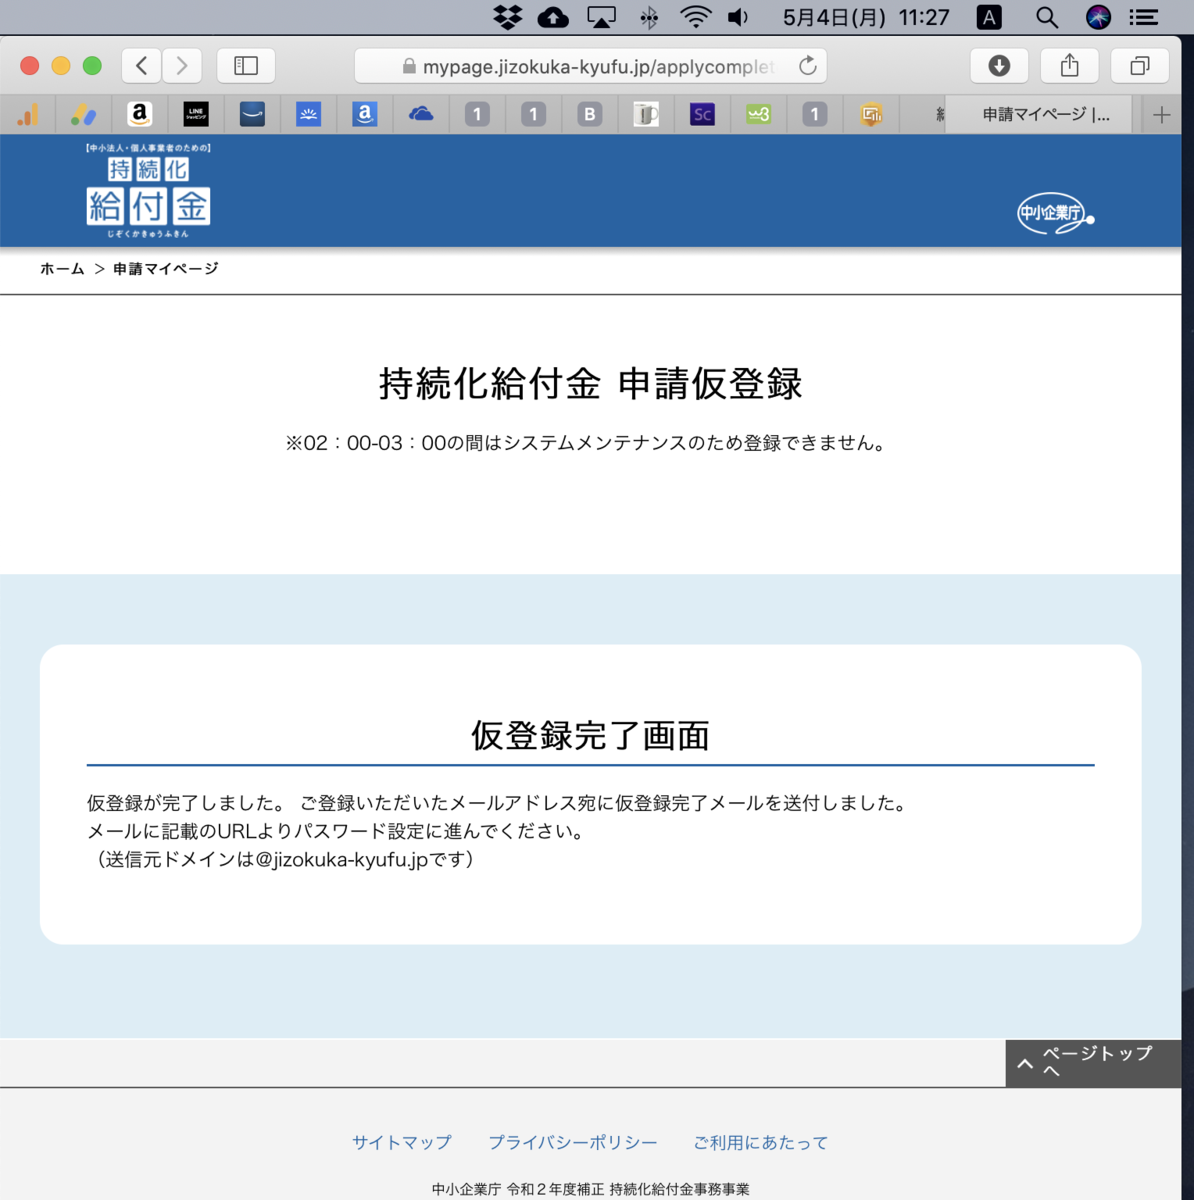This screenshot has height=1200, width=1194.
Task: Switch to the green w3 tab
Action: 759,115
